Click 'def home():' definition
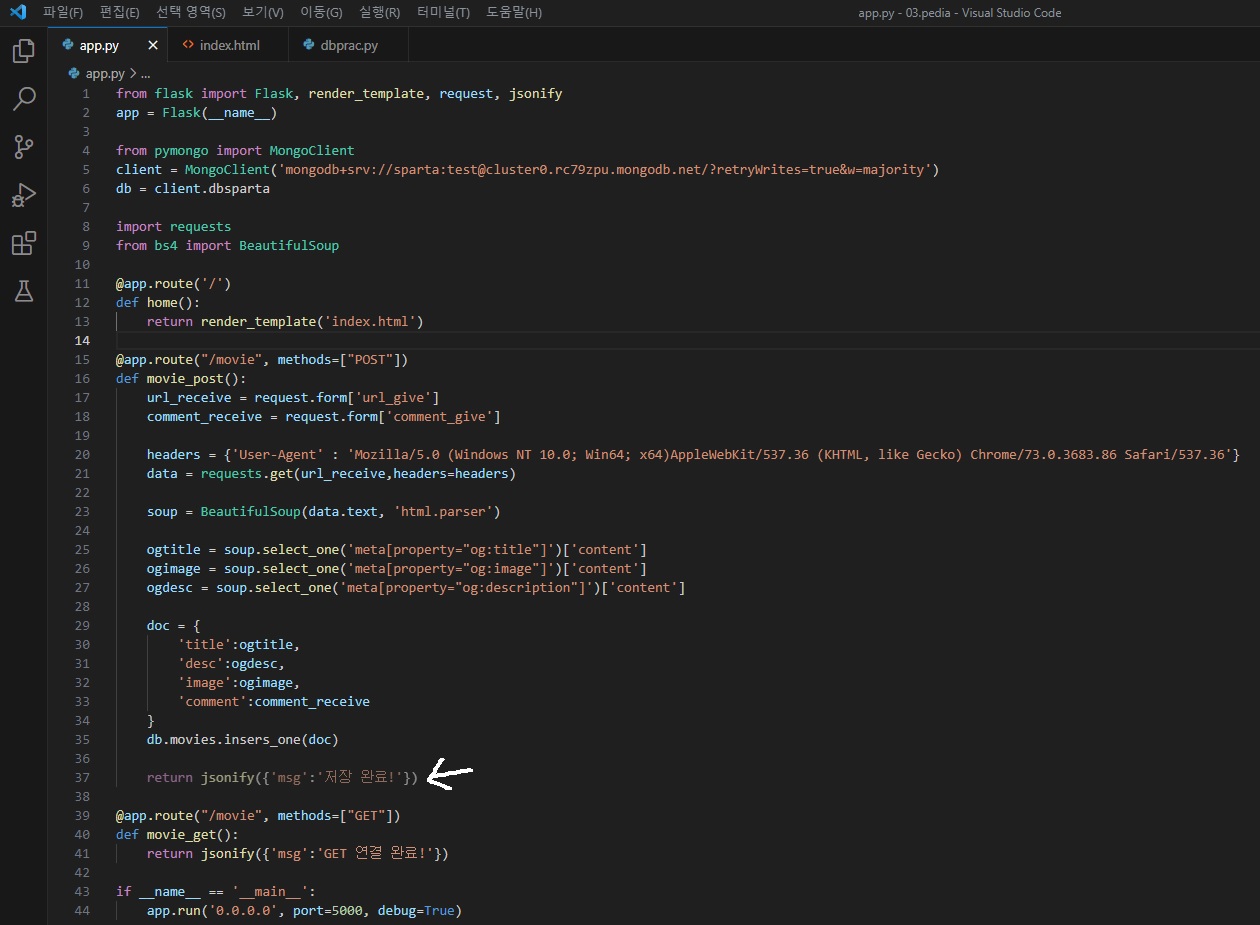 [x=158, y=302]
